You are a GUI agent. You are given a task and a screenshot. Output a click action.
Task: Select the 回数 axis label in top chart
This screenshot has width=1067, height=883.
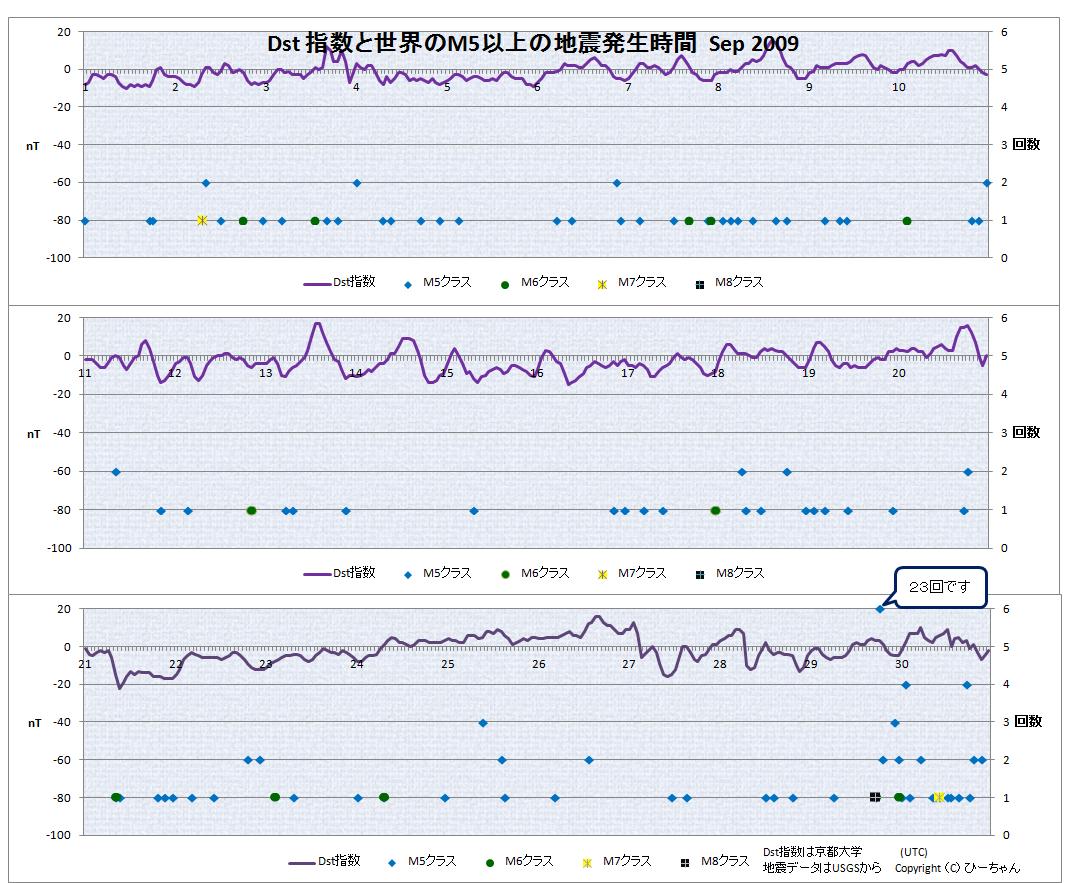(1026, 144)
